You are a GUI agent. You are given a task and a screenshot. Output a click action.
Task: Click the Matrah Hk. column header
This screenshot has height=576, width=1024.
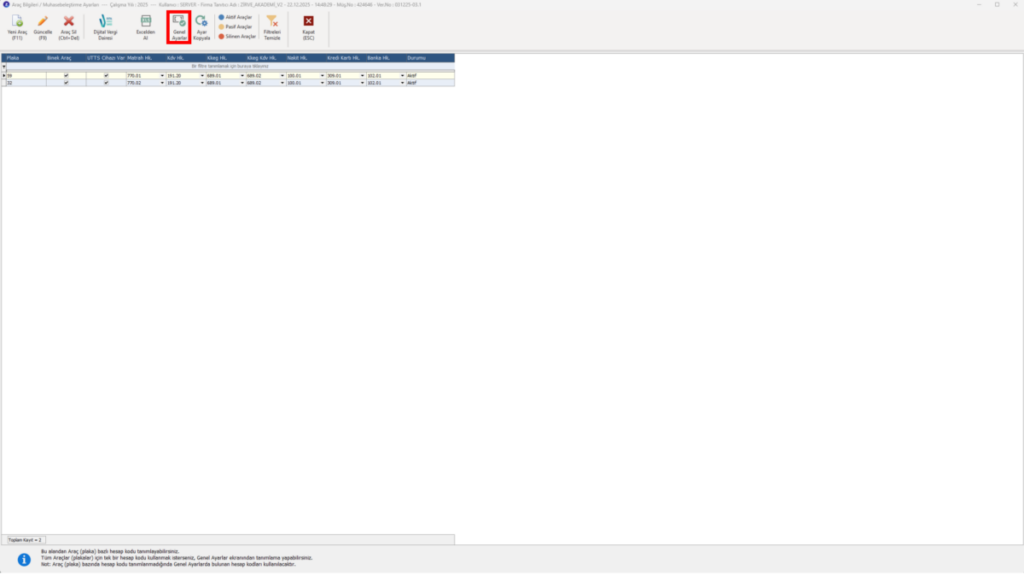point(146,58)
